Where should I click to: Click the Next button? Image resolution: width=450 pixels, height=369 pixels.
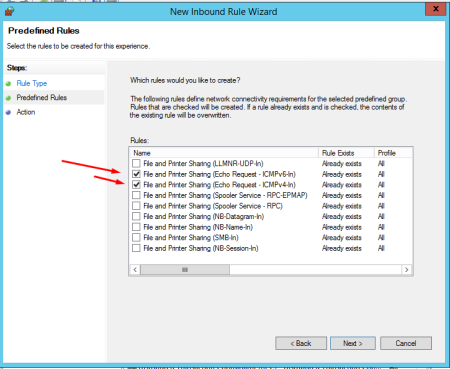coord(353,343)
